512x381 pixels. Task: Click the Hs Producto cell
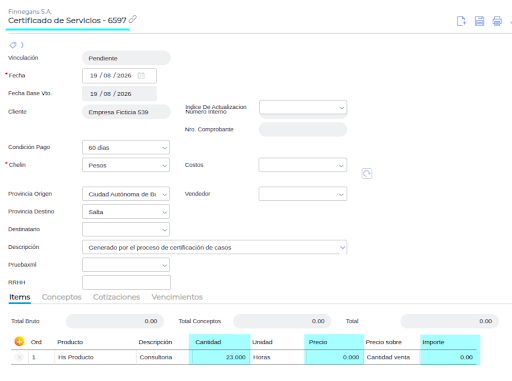click(x=95, y=357)
